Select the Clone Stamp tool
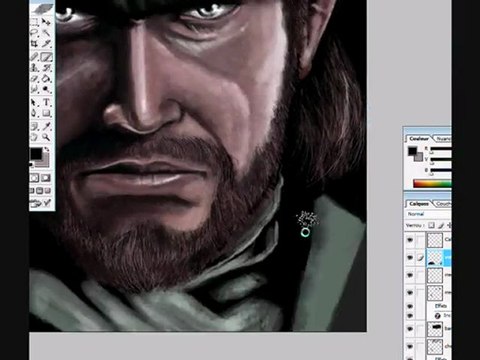The width and height of the screenshot is (480, 360). tap(34, 68)
